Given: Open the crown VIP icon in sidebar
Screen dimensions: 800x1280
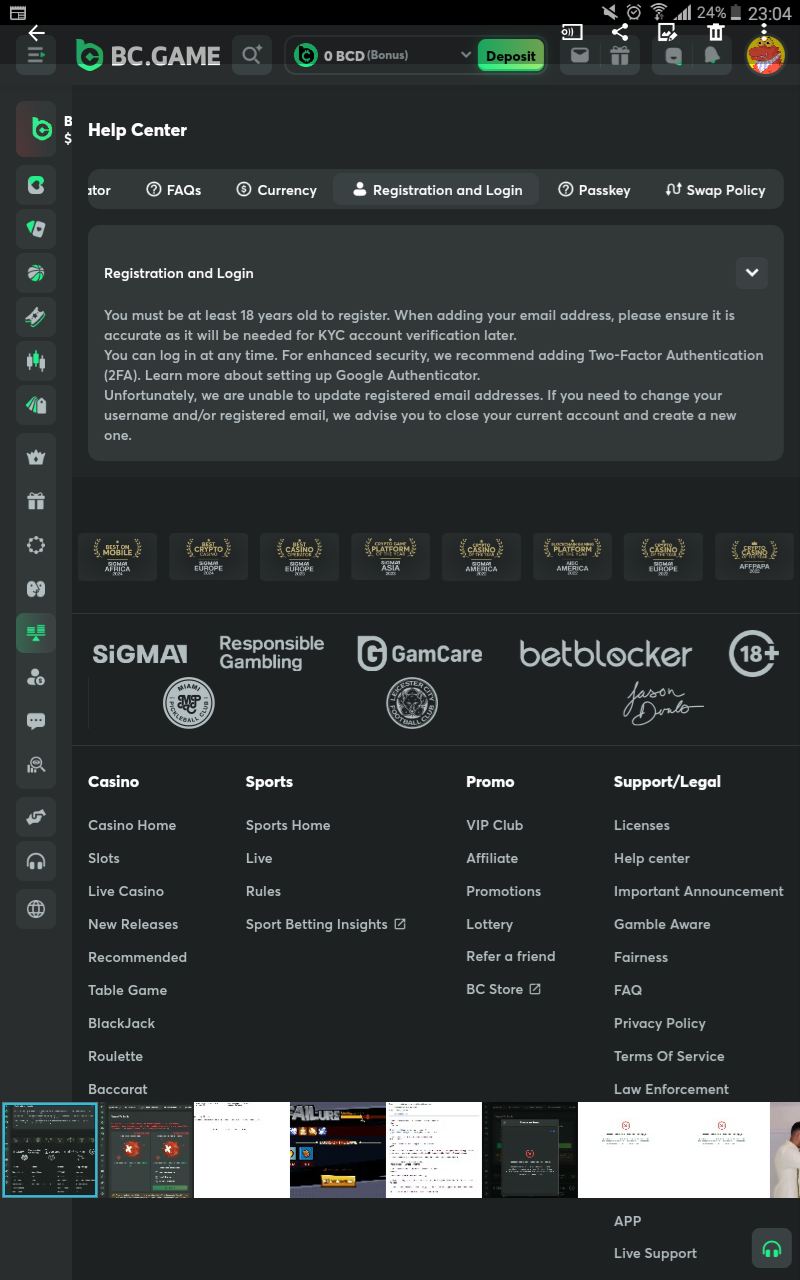Looking at the screenshot, I should [36, 457].
